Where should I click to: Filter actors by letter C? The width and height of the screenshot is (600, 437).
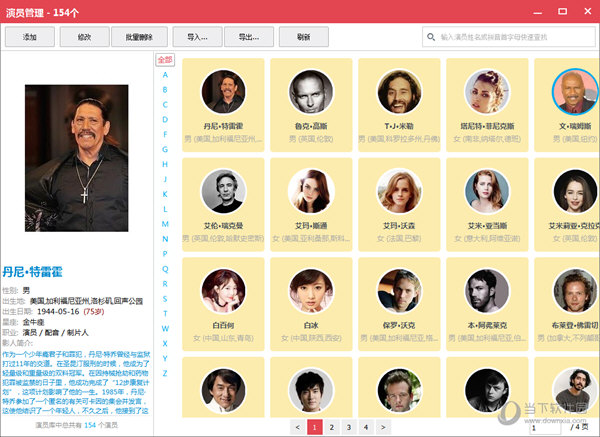(x=165, y=104)
